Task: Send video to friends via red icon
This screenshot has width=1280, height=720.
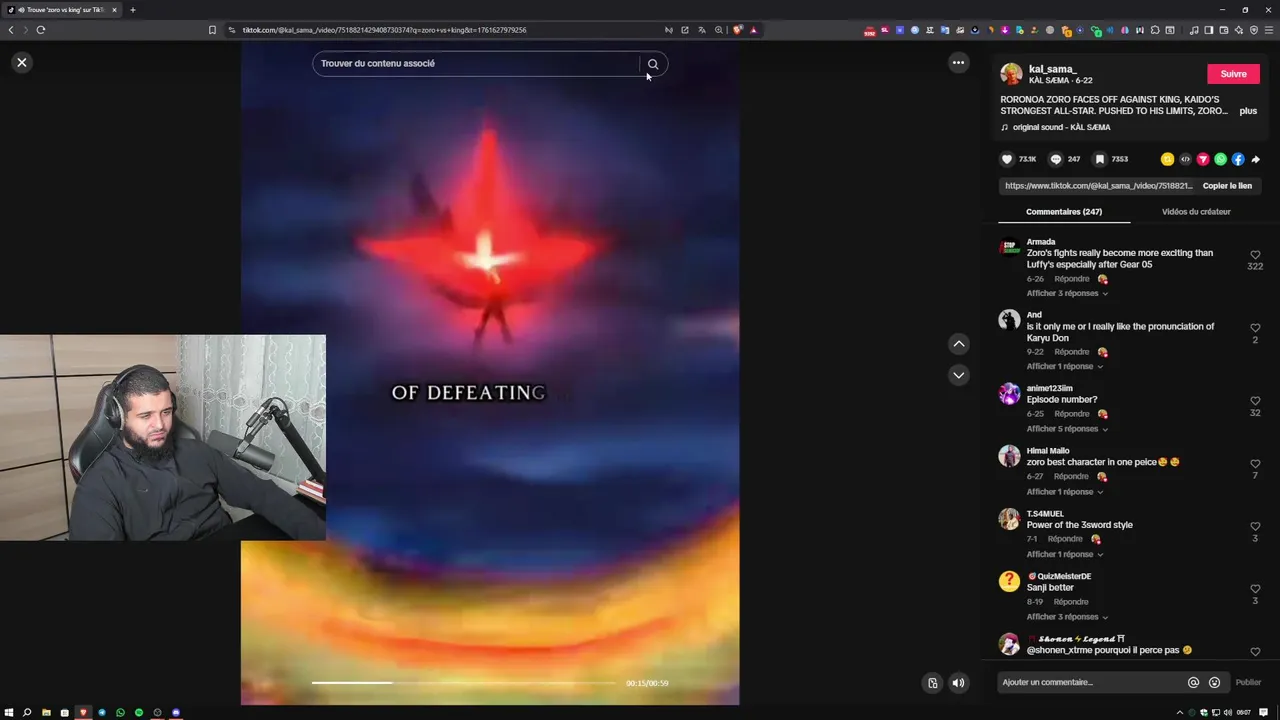Action: pyautogui.click(x=1203, y=159)
